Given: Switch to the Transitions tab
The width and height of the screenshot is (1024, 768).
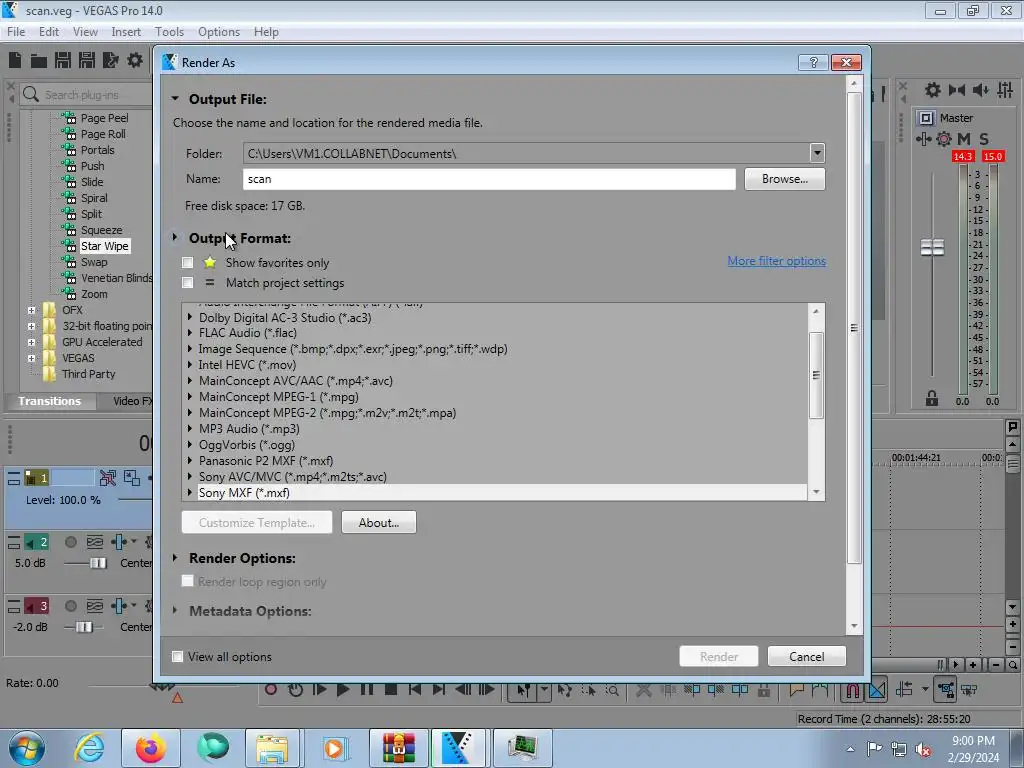Looking at the screenshot, I should click(50, 401).
